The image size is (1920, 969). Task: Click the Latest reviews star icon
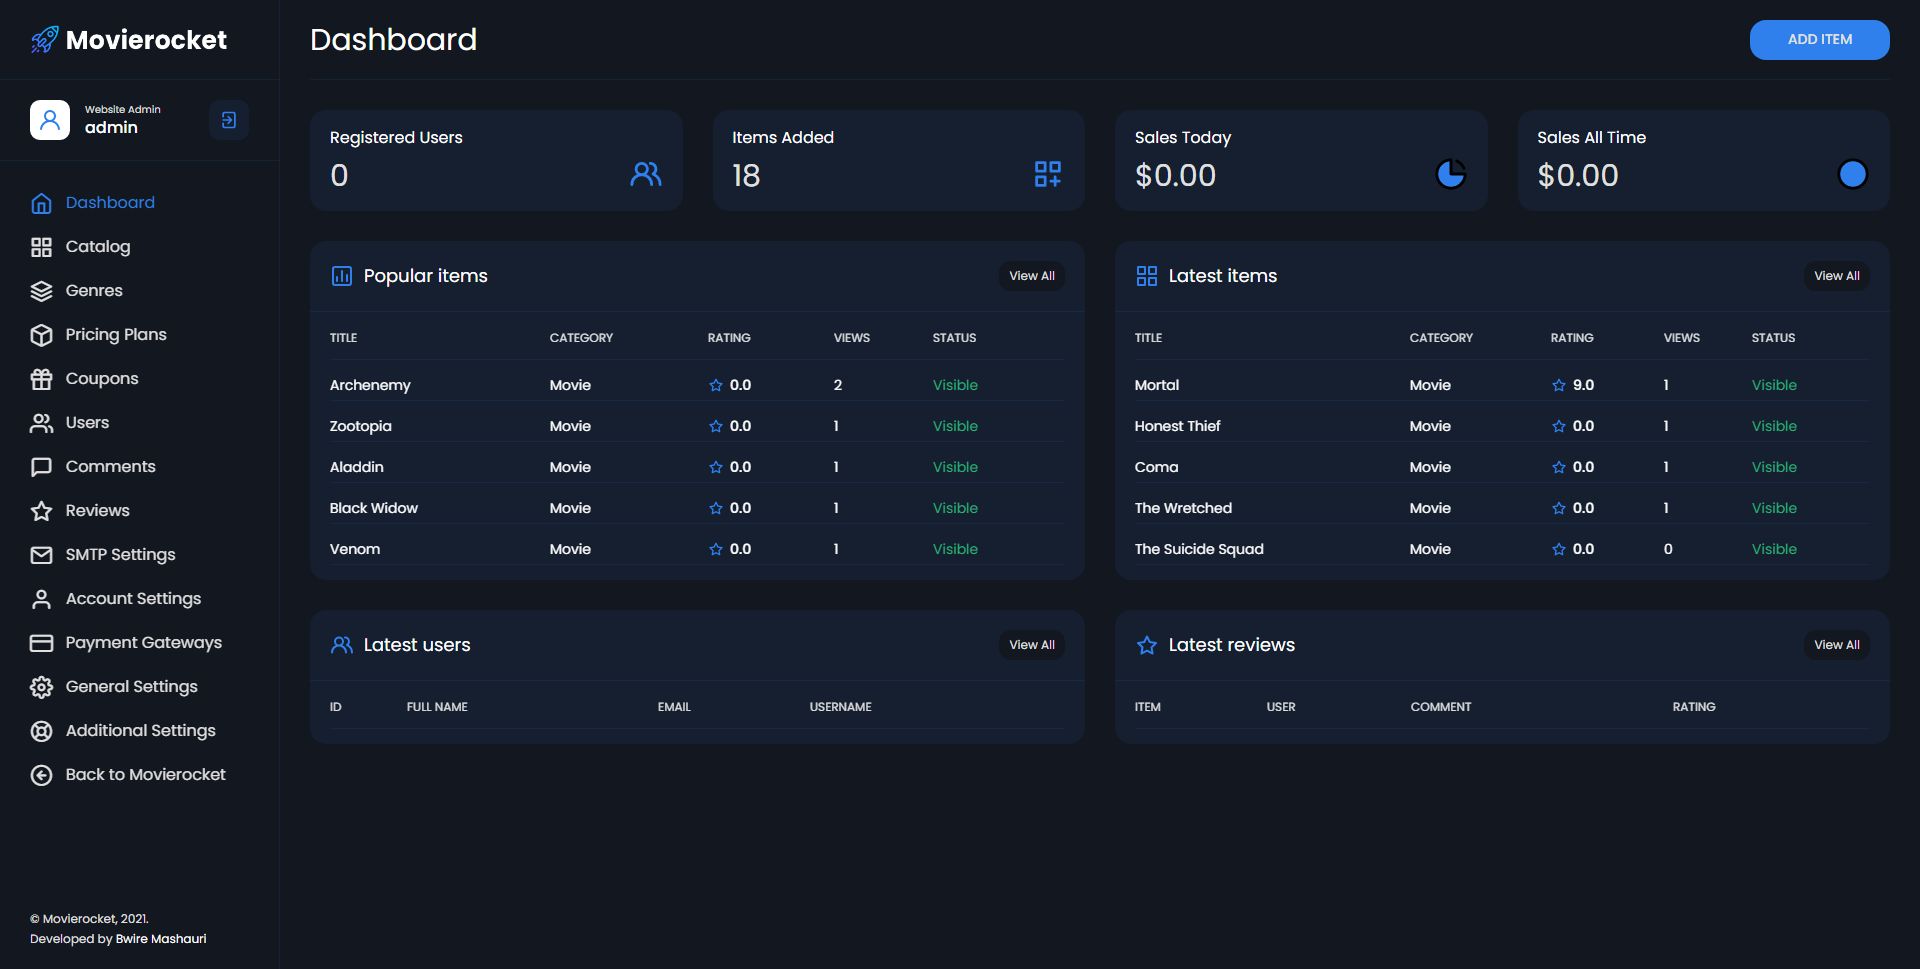[x=1146, y=645]
